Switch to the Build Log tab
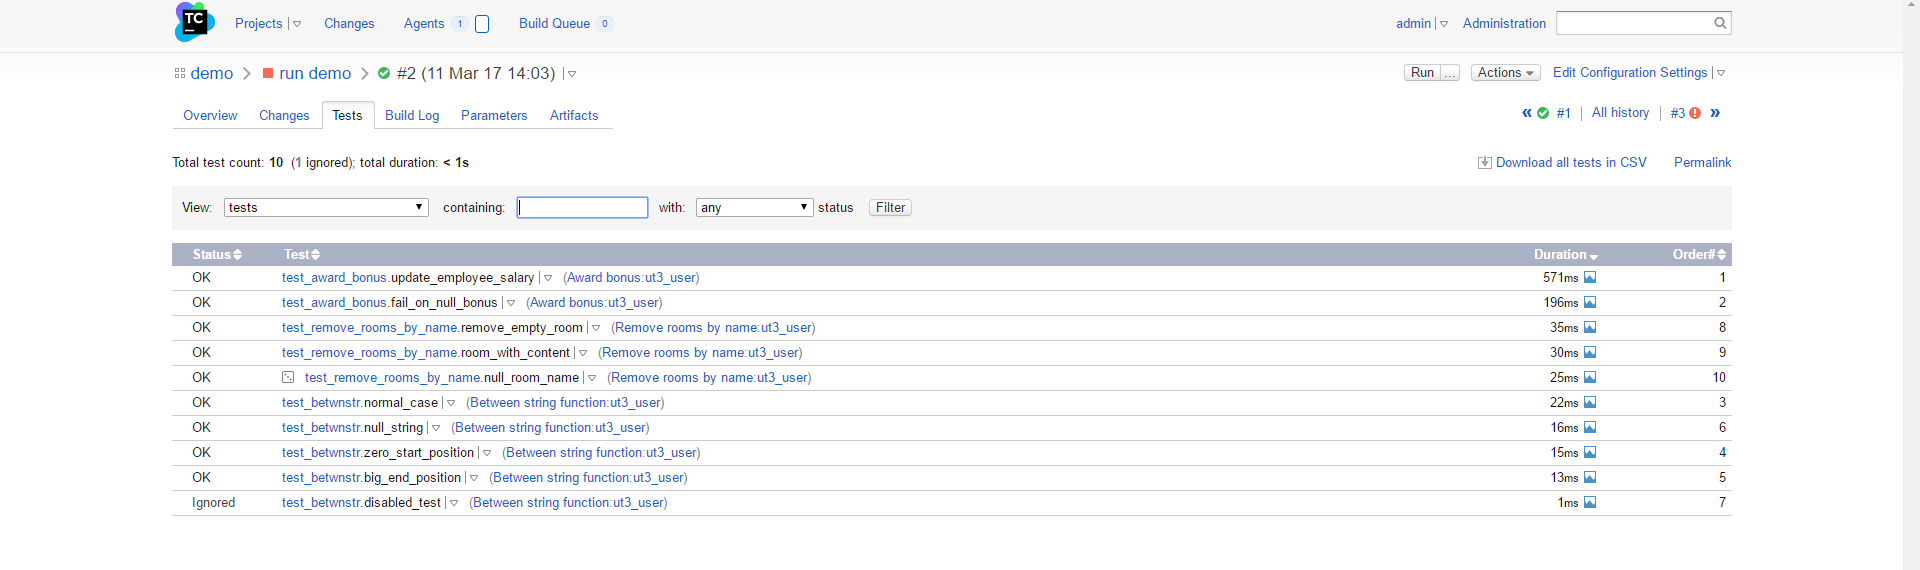The image size is (1920, 570). point(412,116)
